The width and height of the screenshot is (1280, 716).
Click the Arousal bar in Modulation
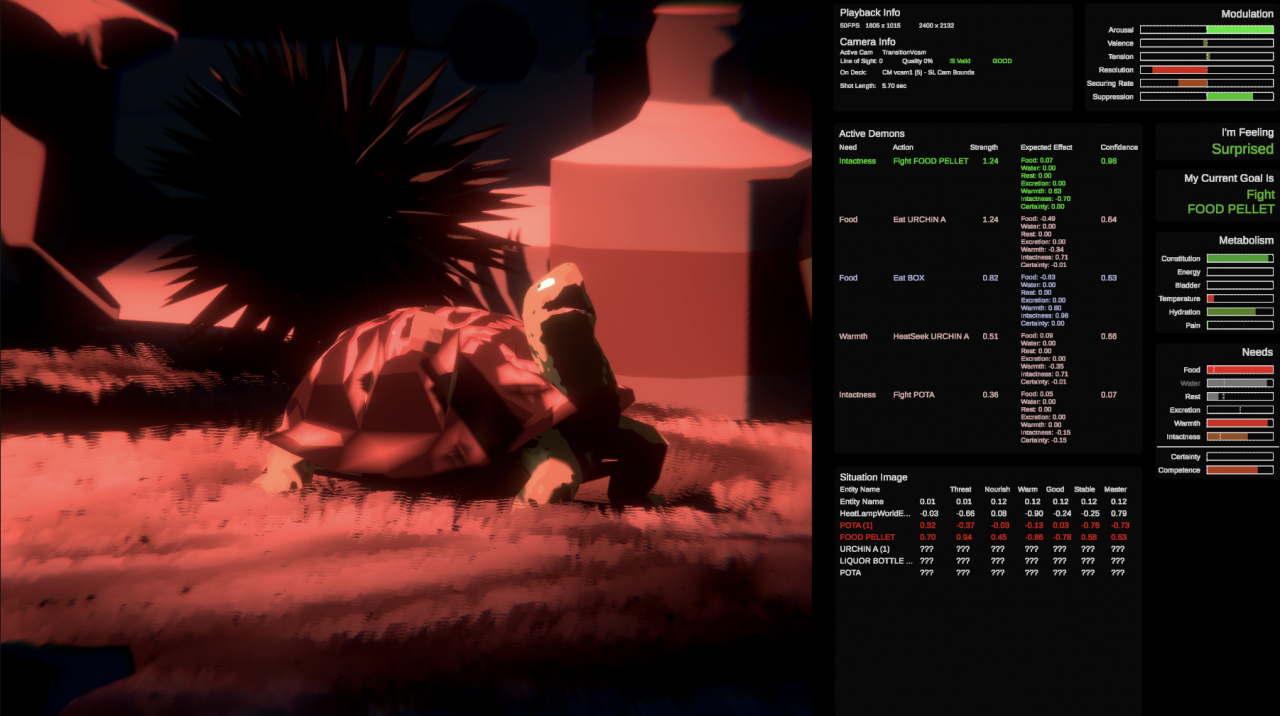pyautogui.click(x=1206, y=30)
